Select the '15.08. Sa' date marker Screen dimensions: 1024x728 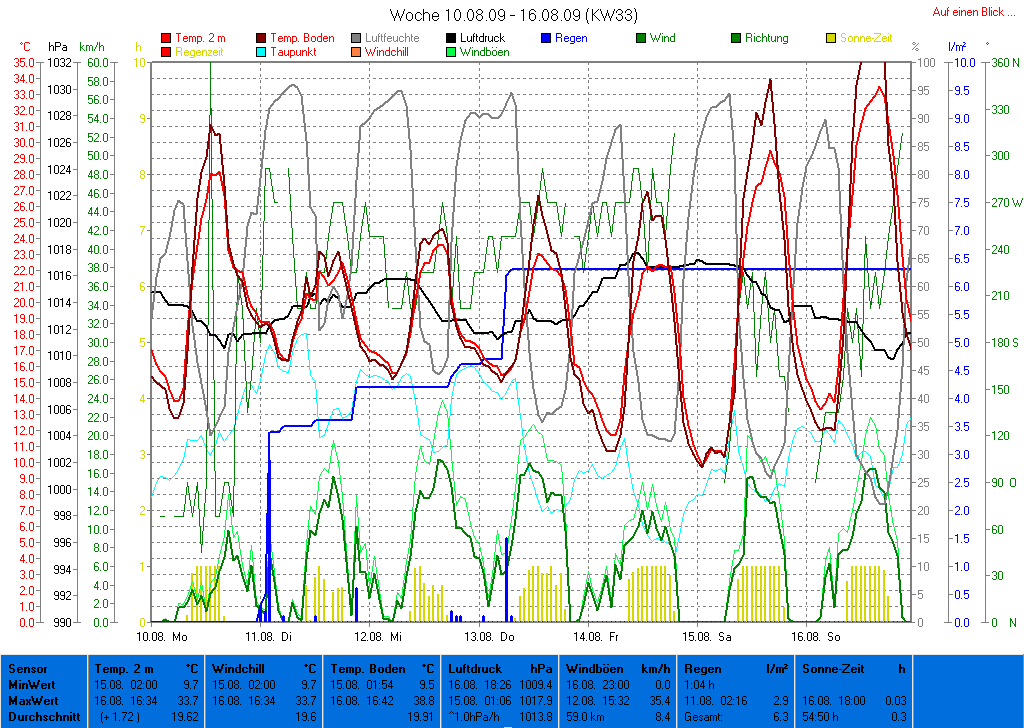coord(708,635)
